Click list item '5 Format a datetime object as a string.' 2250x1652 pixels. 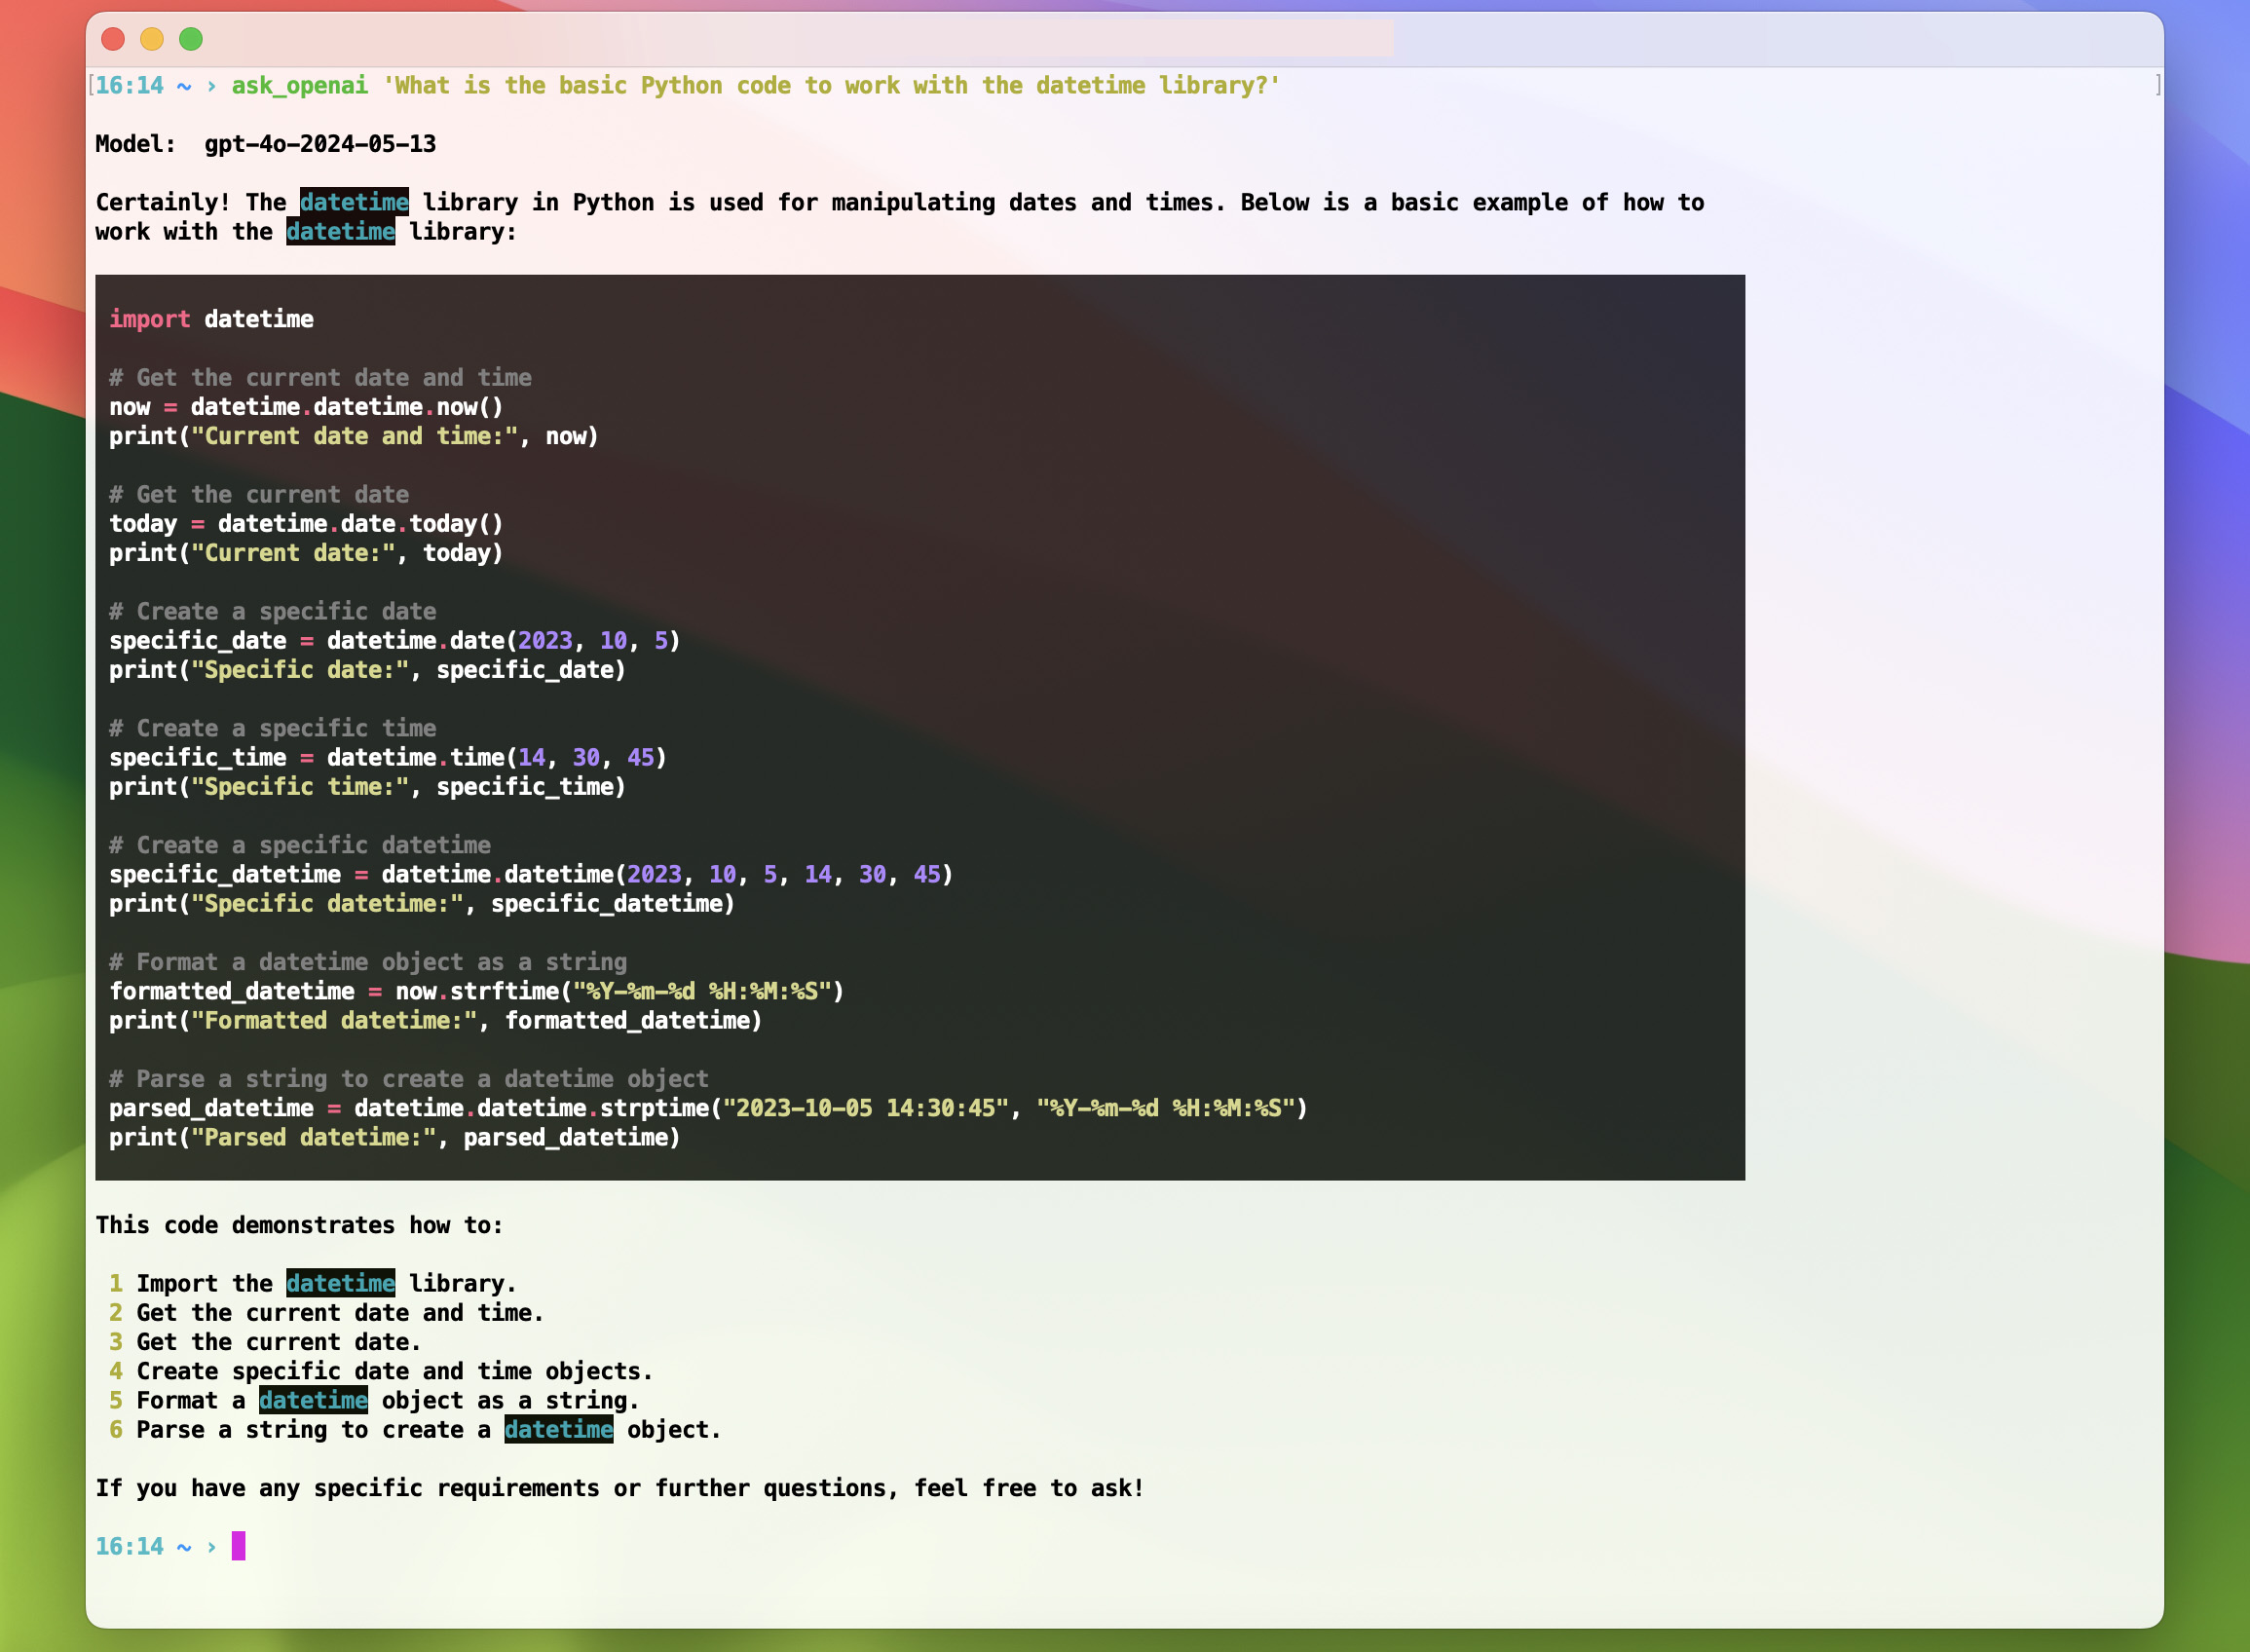pos(374,1401)
